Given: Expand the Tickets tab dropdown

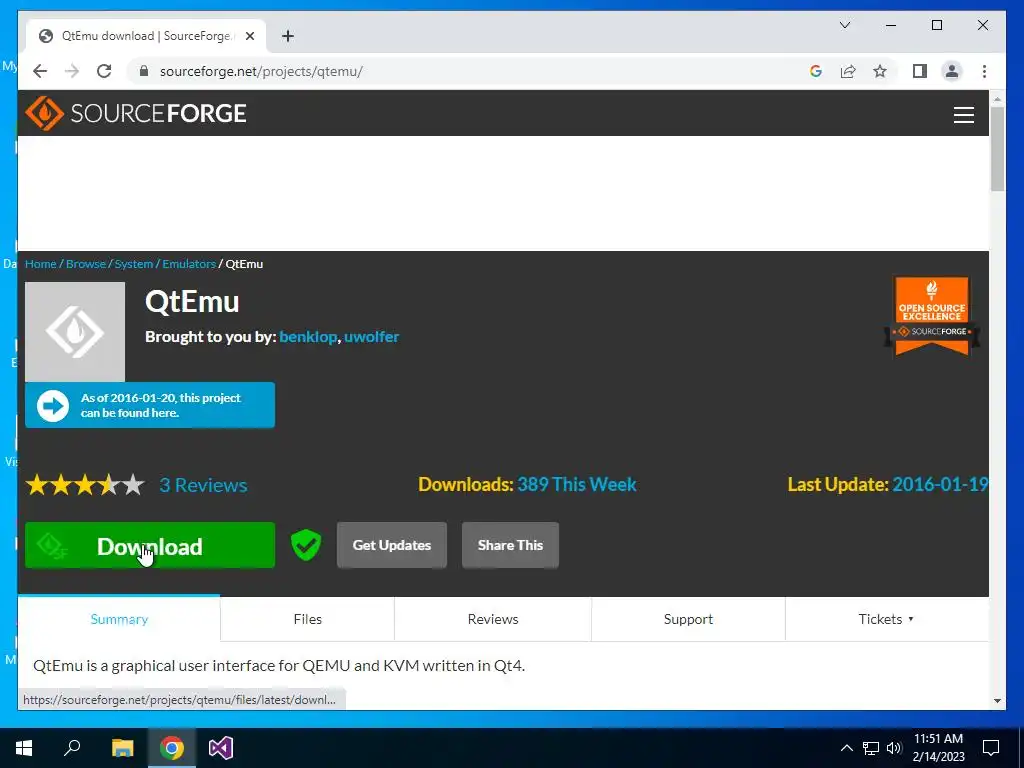Looking at the screenshot, I should point(886,619).
